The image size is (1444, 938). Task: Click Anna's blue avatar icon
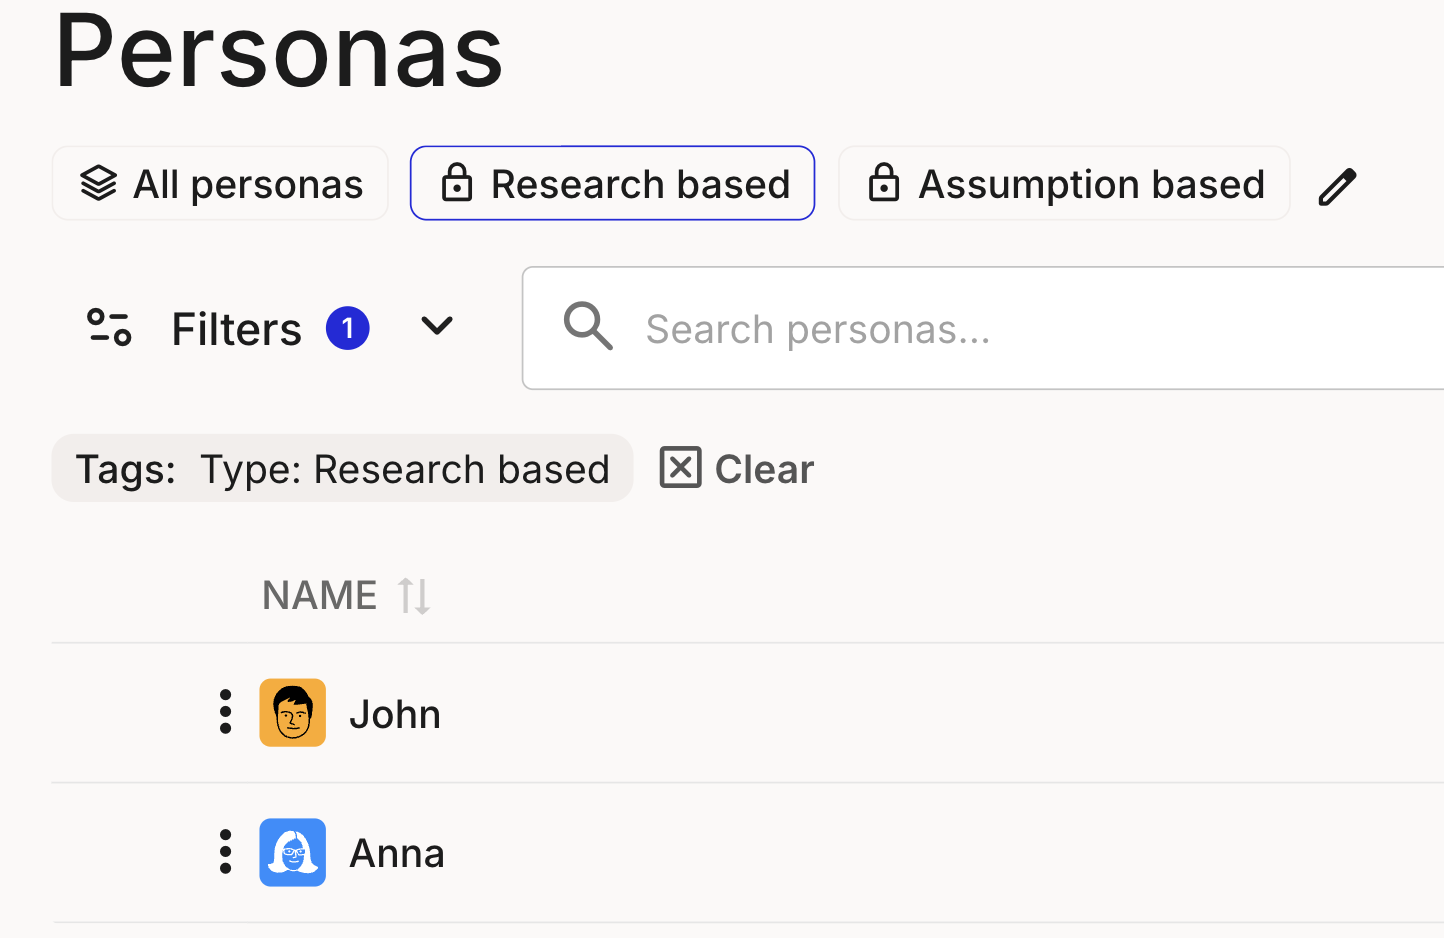coord(293,853)
